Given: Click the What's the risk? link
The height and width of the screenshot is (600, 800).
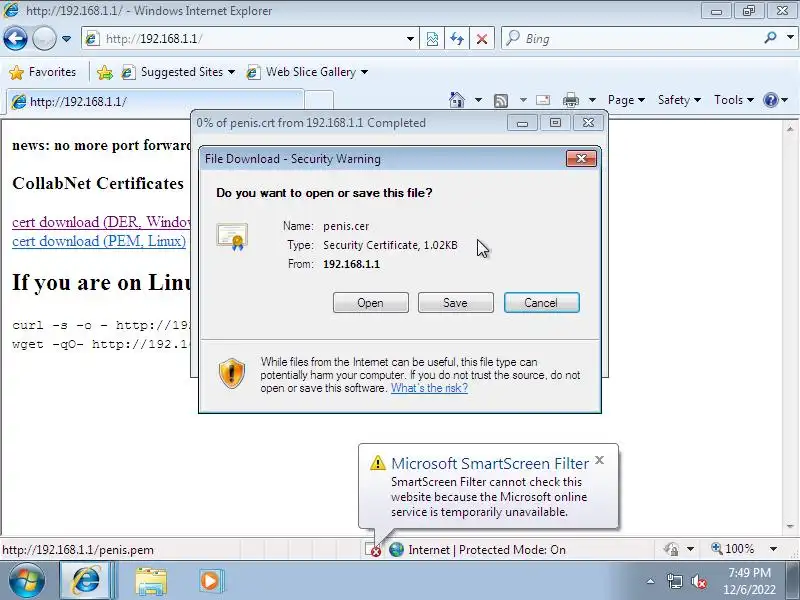Looking at the screenshot, I should [429, 388].
